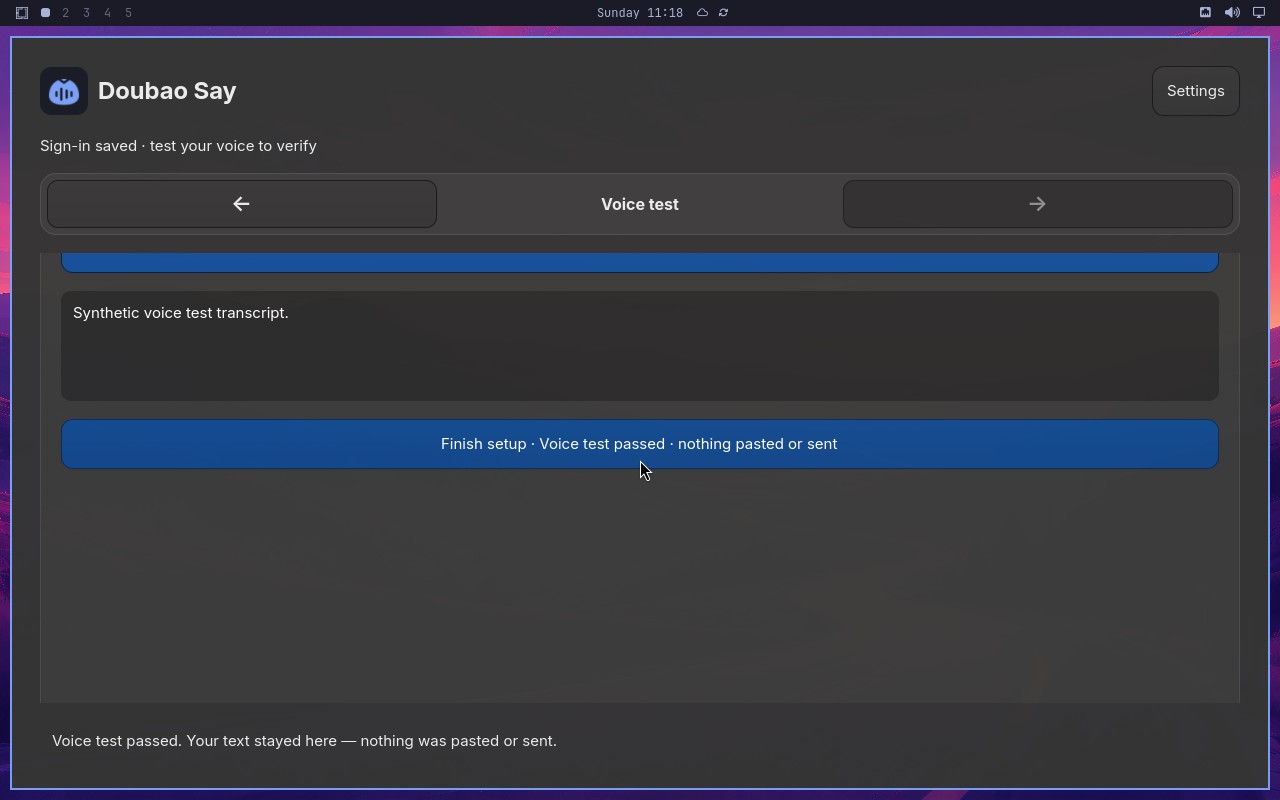Click the Finish setup button
This screenshot has height=800, width=1280.
point(640,444)
